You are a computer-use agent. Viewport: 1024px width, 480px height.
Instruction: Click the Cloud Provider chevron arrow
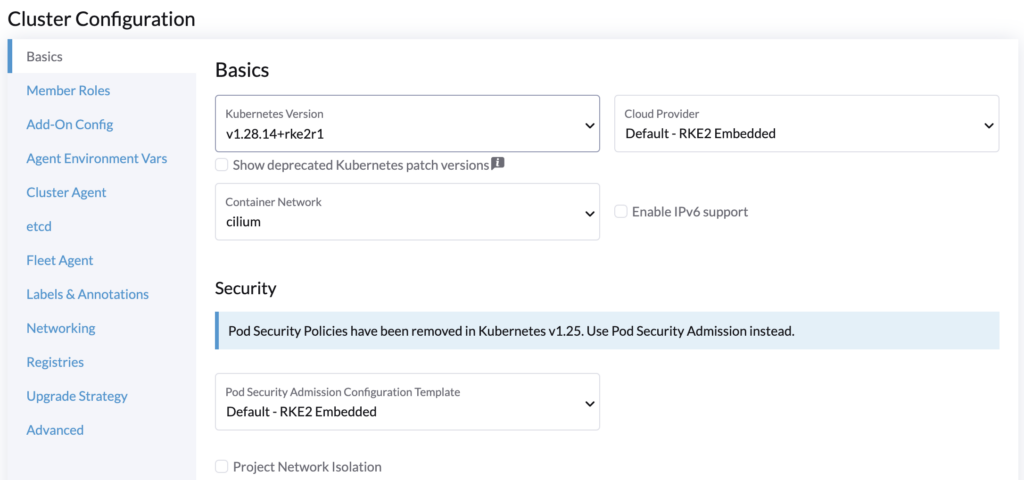pos(989,125)
